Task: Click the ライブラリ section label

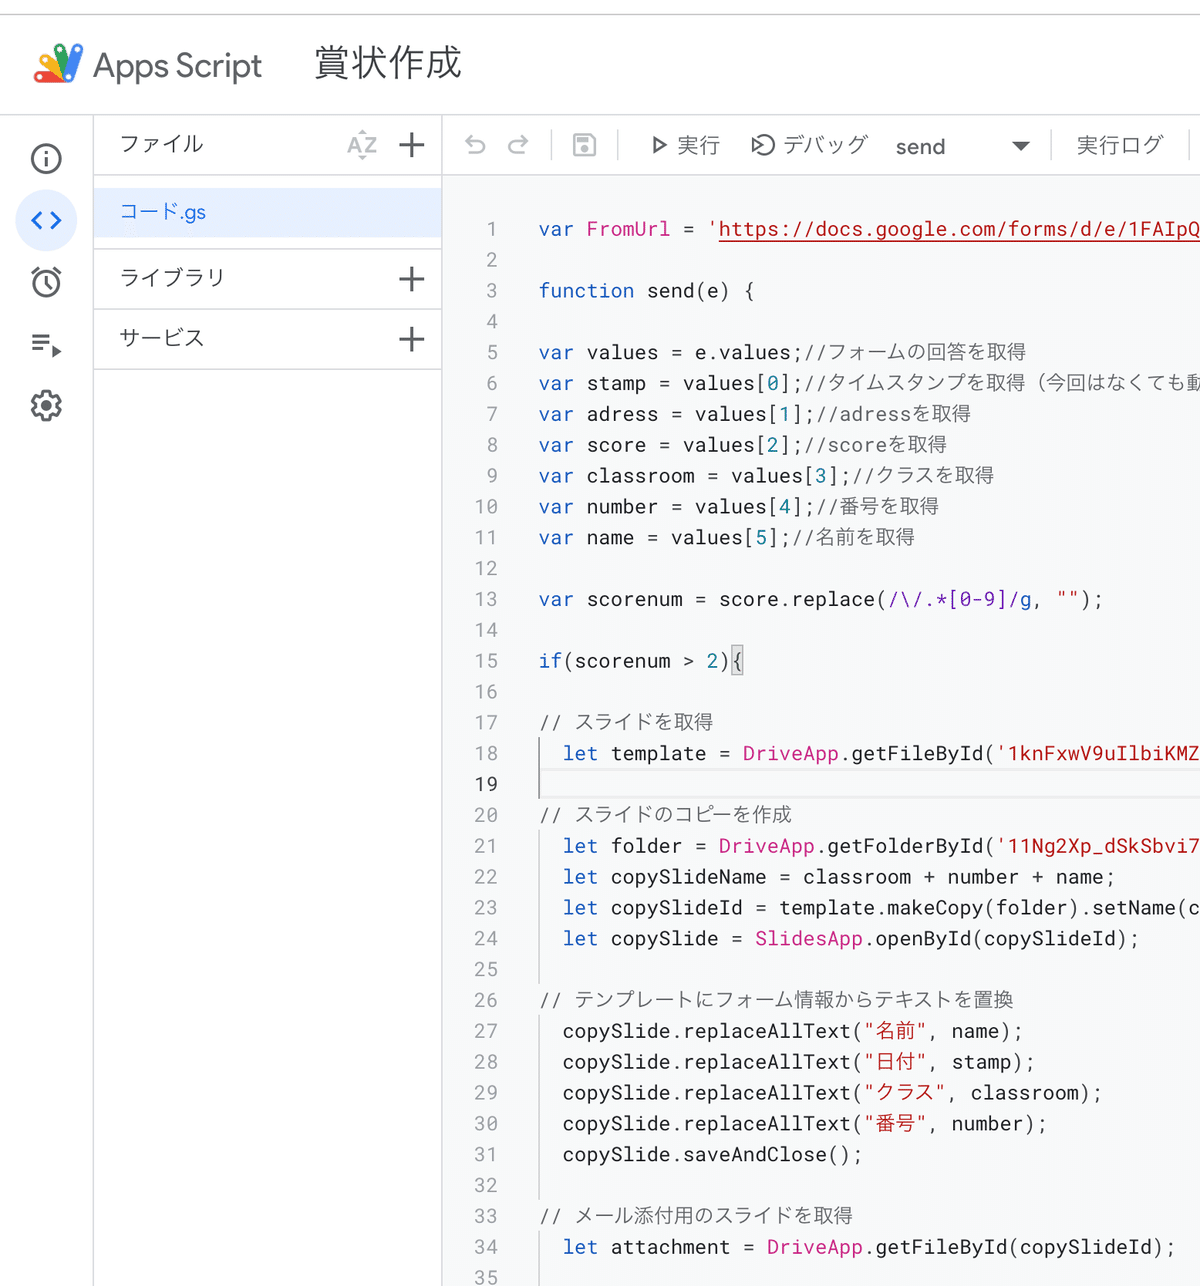Action: click(x=172, y=277)
